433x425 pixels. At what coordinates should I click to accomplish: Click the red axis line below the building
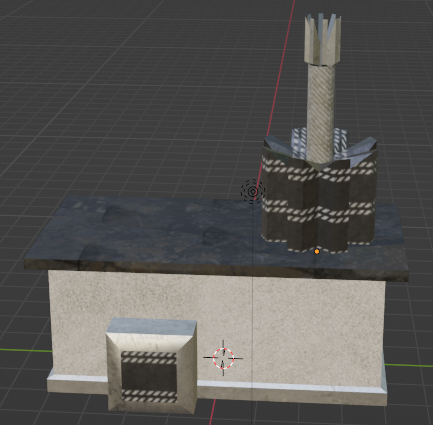pos(212,412)
